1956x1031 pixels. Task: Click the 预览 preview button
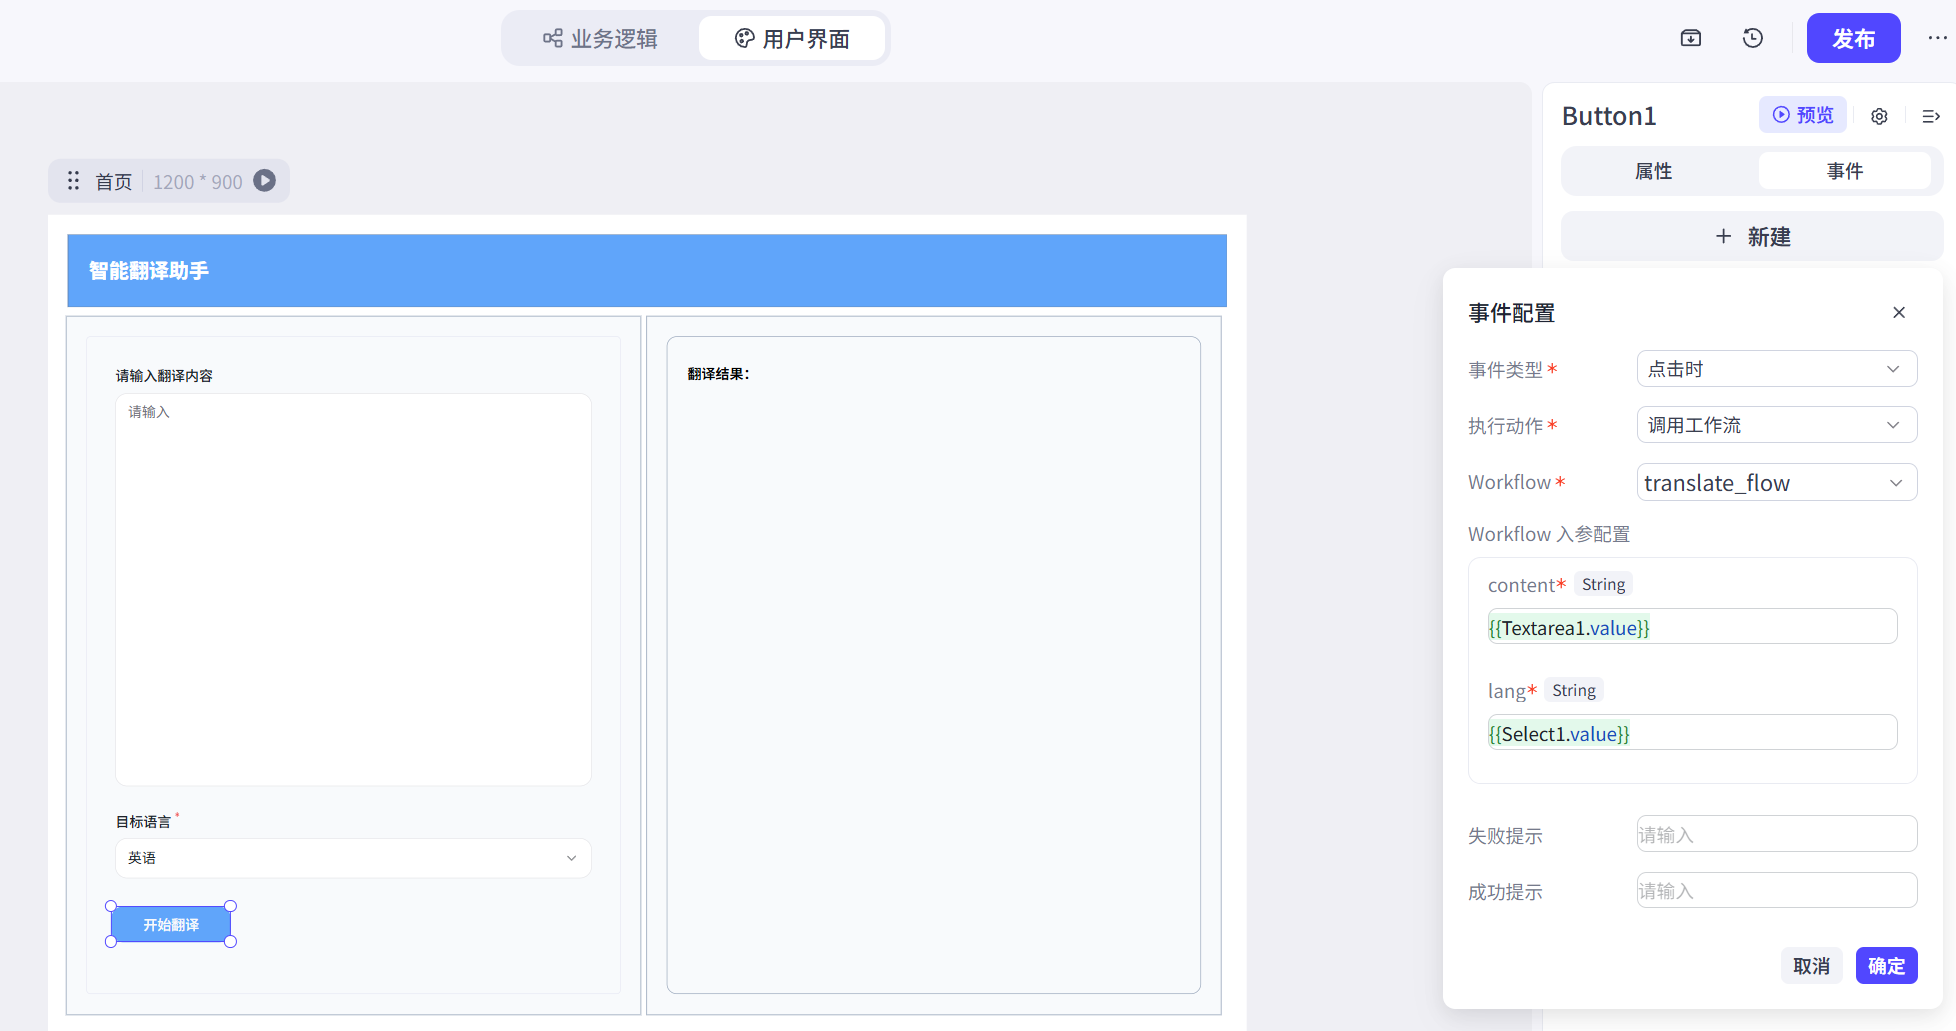[x=1803, y=115]
